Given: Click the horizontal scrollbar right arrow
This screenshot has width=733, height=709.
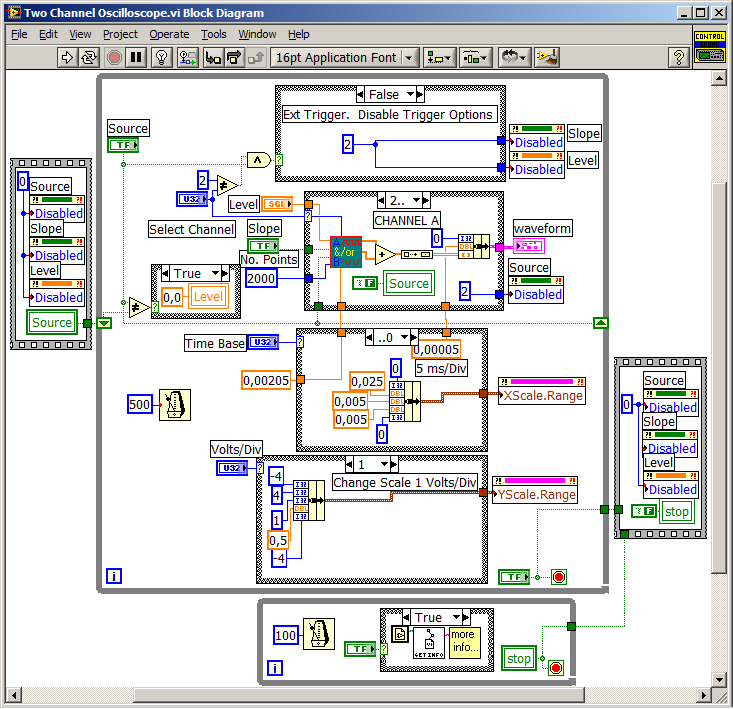Looking at the screenshot, I should [704, 695].
